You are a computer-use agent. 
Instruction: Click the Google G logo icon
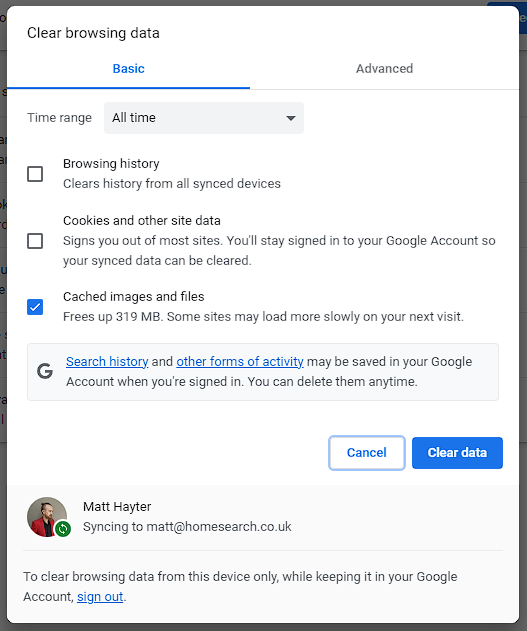[45, 371]
